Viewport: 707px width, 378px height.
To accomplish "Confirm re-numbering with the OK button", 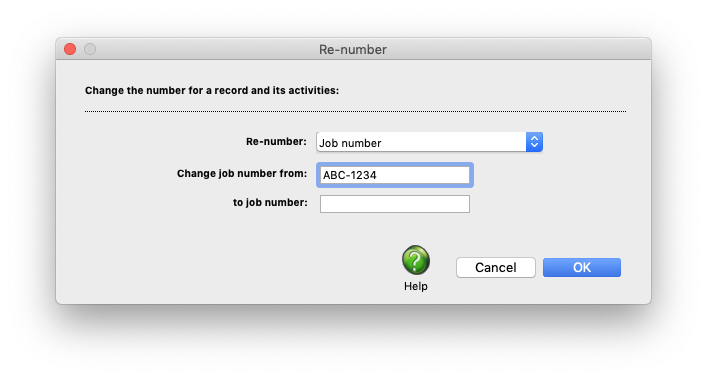I will (582, 267).
